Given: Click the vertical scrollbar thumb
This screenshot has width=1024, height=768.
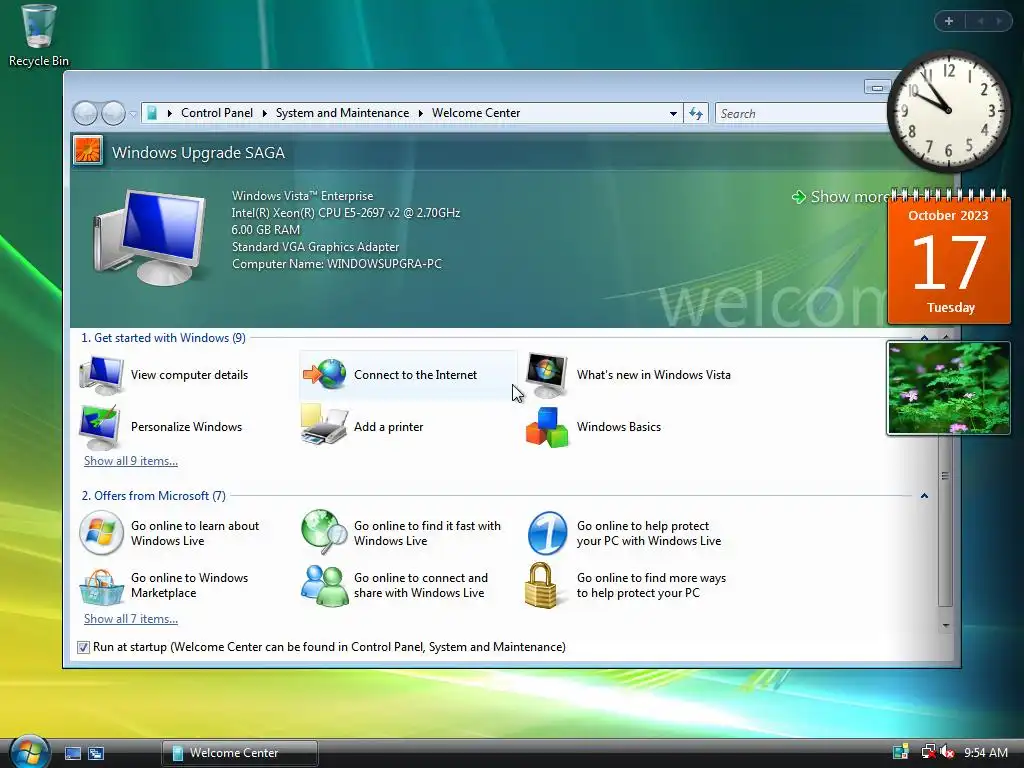Looking at the screenshot, I should click(x=945, y=475).
